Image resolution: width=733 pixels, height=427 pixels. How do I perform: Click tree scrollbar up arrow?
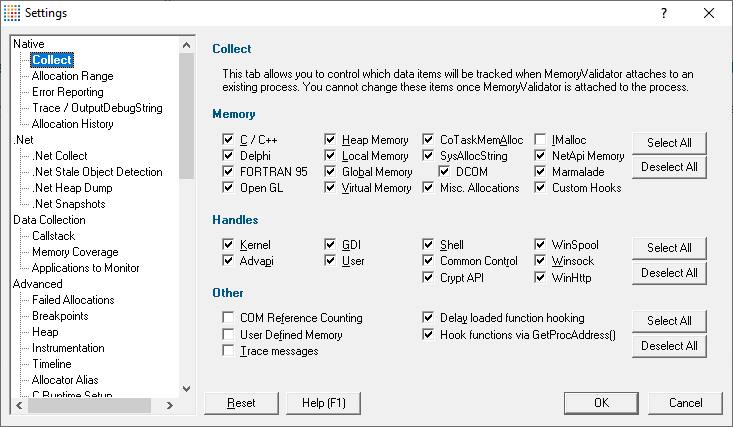[x=187, y=45]
